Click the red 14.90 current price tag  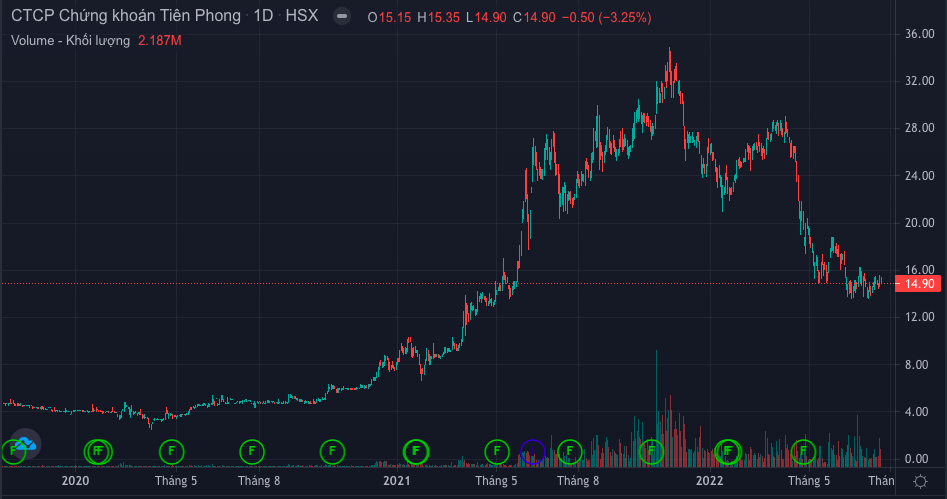pyautogui.click(x=919, y=284)
